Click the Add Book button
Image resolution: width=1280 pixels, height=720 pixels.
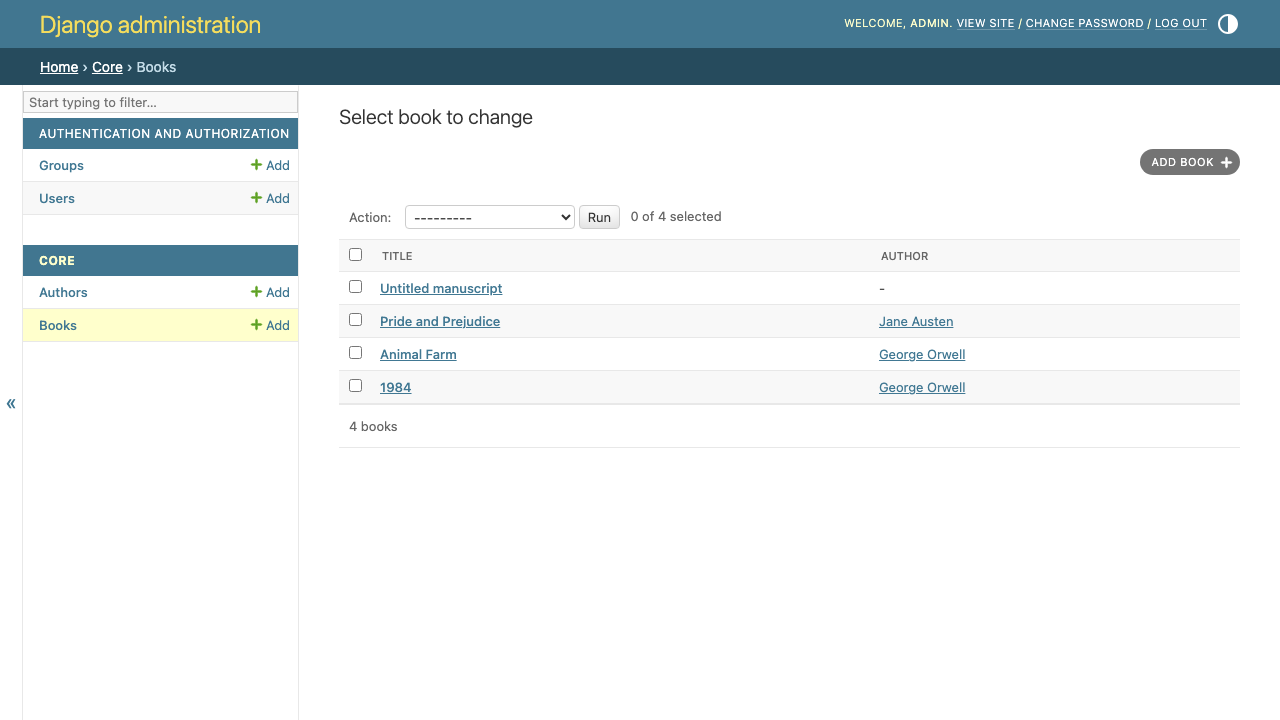click(x=1190, y=162)
